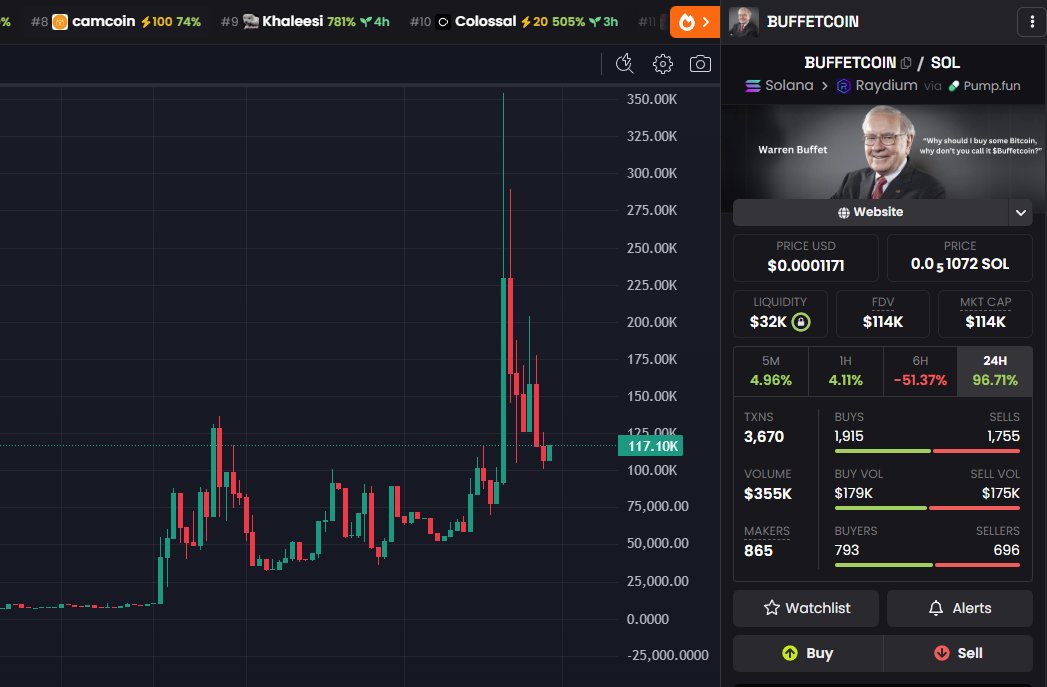1047x687 pixels.
Task: Open chart settings gear icon
Action: [x=662, y=63]
